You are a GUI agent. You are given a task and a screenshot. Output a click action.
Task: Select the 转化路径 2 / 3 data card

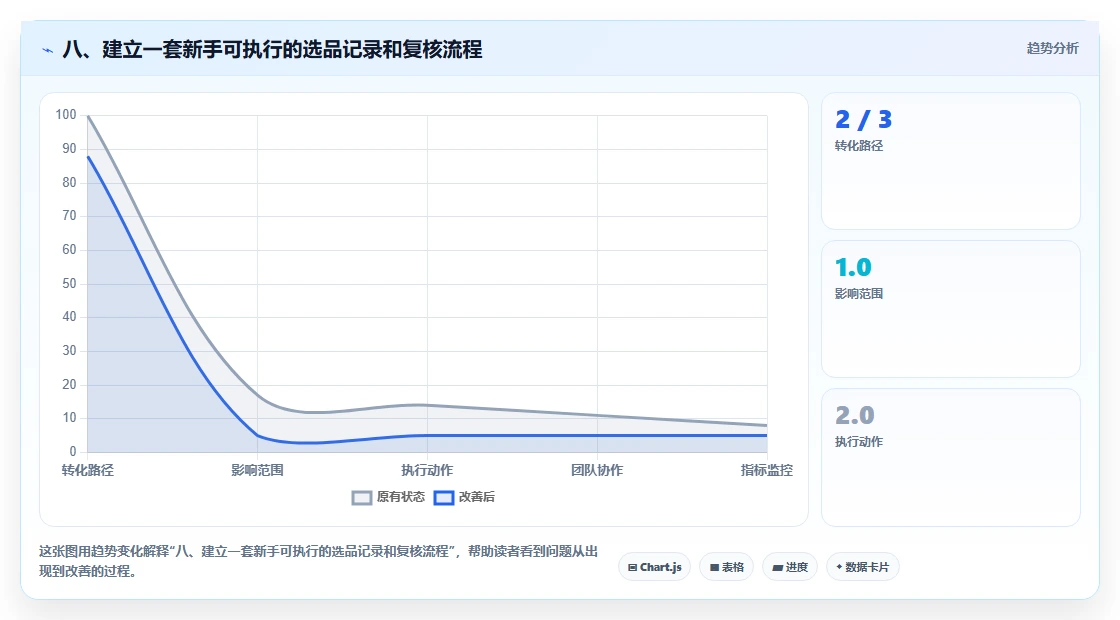tap(951, 161)
